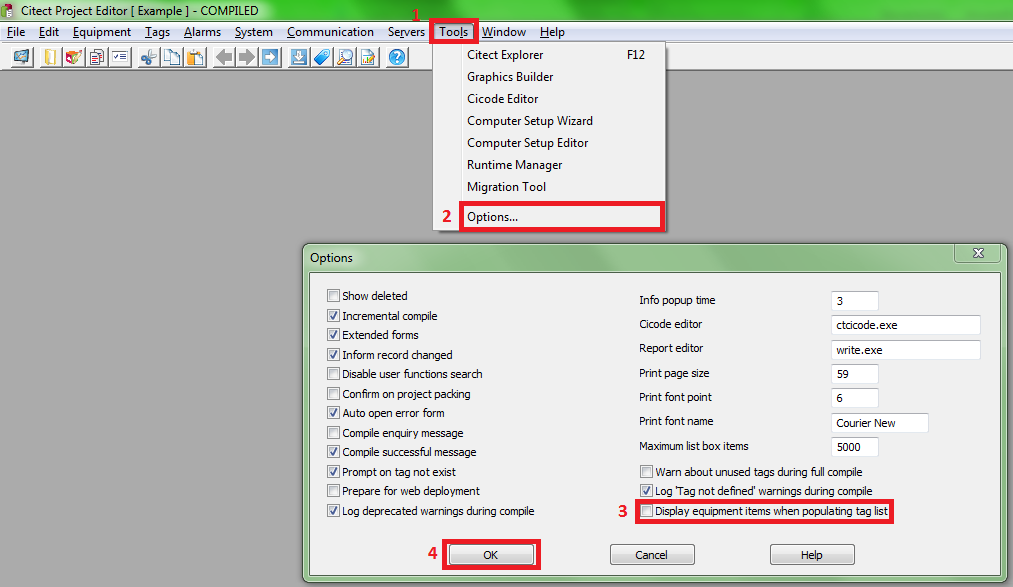Click the chart with pencil icon
This screenshot has width=1013, height=587.
[x=368, y=57]
